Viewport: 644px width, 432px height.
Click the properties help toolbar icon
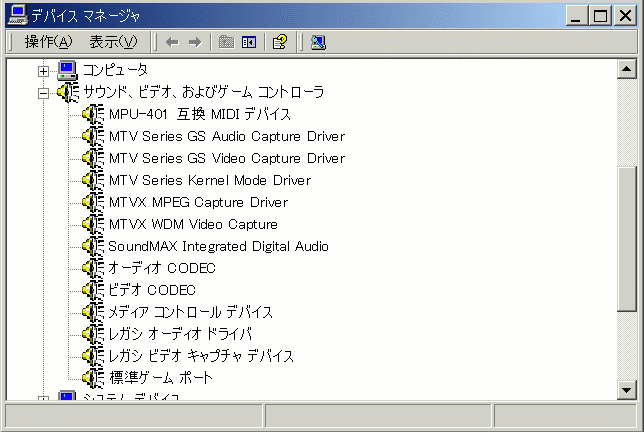(280, 42)
